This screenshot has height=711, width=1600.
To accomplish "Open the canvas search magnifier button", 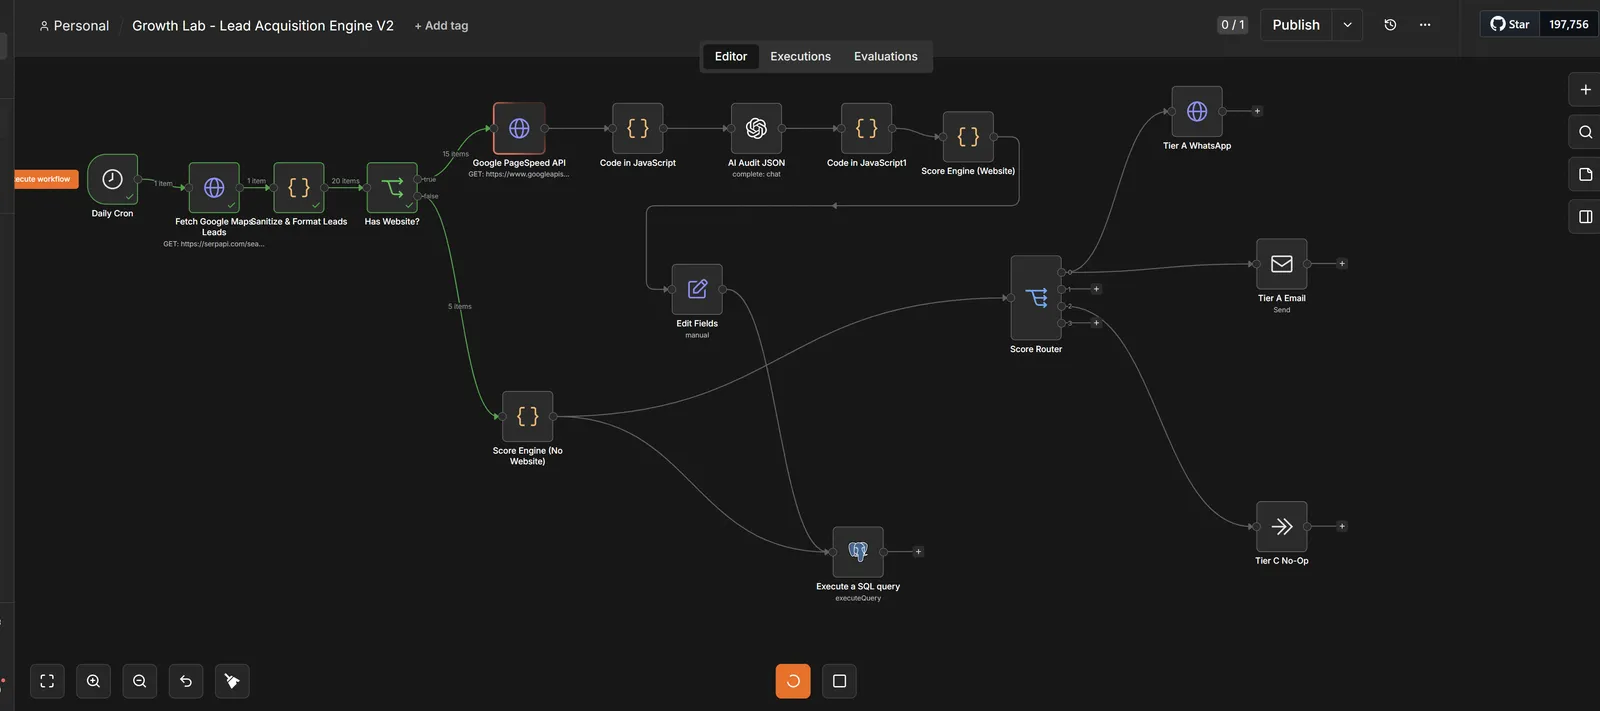I will tap(1585, 132).
